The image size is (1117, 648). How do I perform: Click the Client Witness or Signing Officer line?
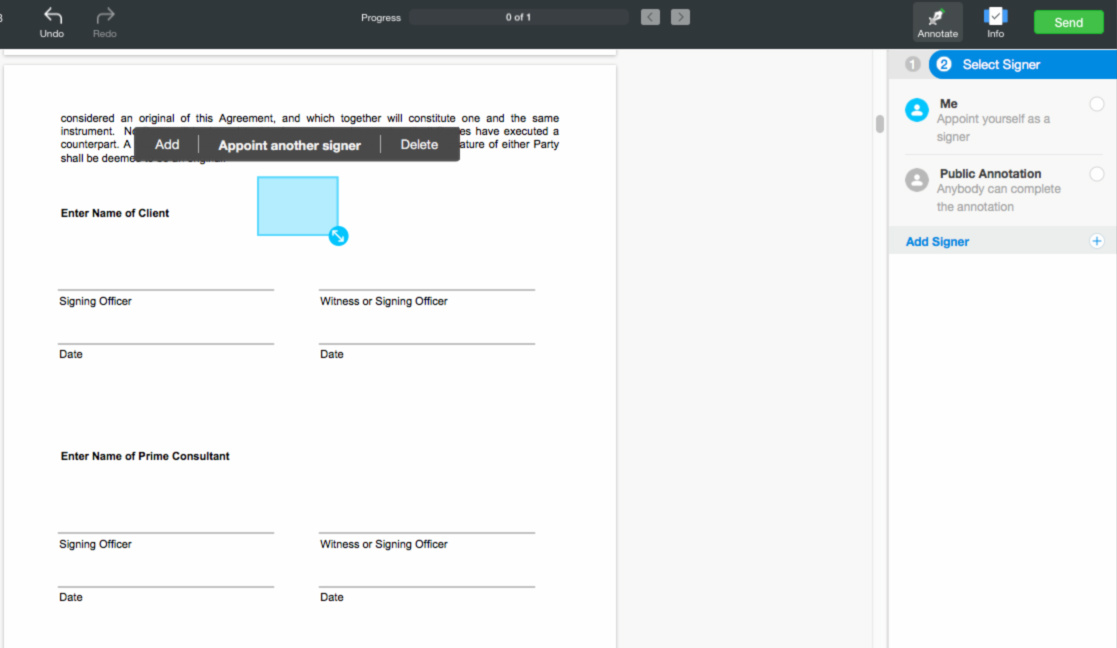(427, 290)
